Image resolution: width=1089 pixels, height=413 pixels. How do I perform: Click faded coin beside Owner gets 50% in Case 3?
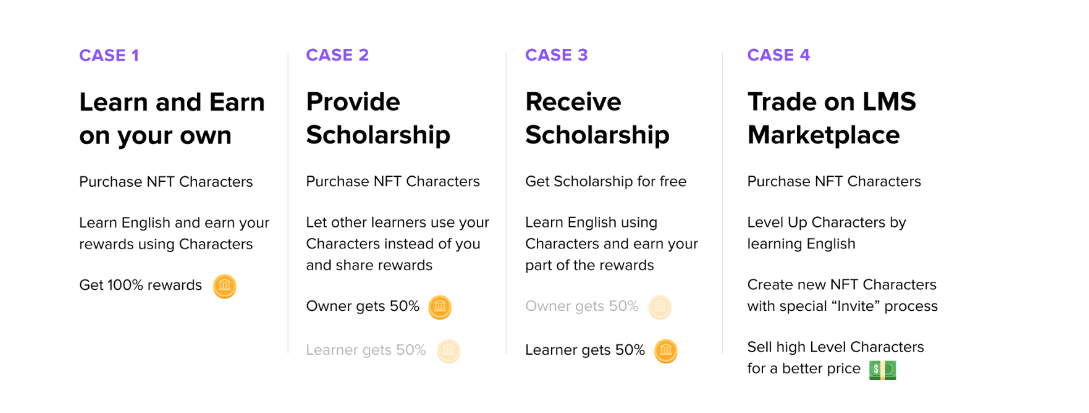click(660, 307)
